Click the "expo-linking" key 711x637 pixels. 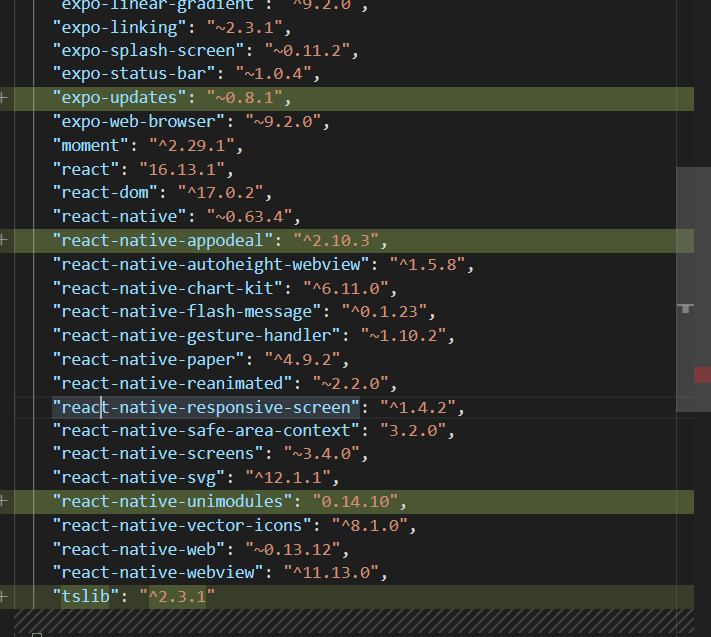(x=120, y=28)
